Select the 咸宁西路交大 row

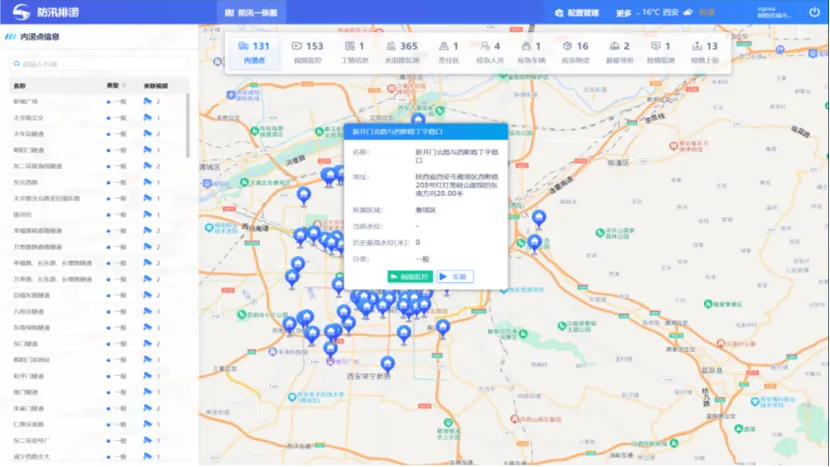pyautogui.click(x=98, y=456)
